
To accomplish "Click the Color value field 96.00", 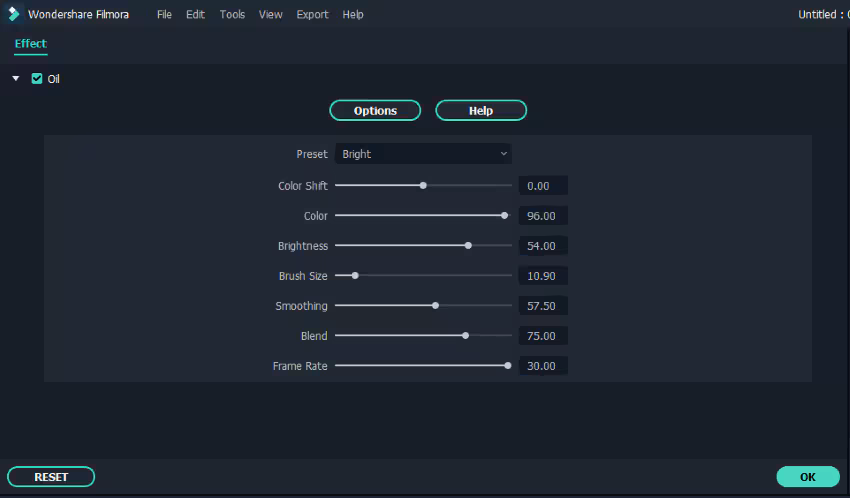I will (543, 216).
